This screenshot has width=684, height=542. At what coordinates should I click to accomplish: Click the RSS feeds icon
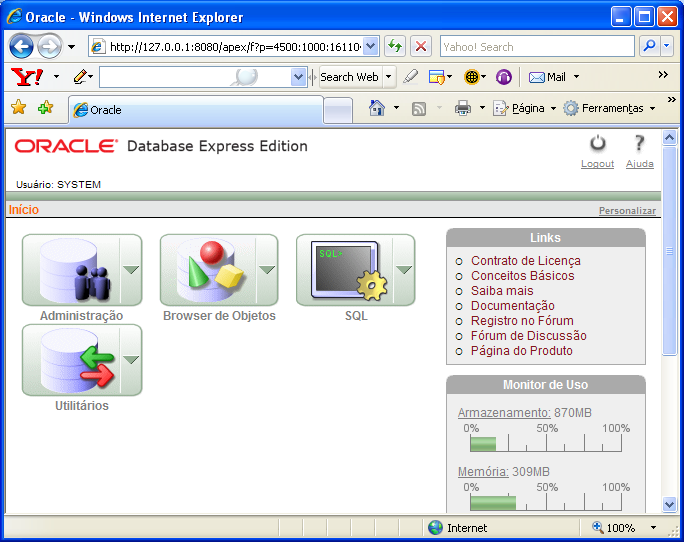tap(419, 109)
